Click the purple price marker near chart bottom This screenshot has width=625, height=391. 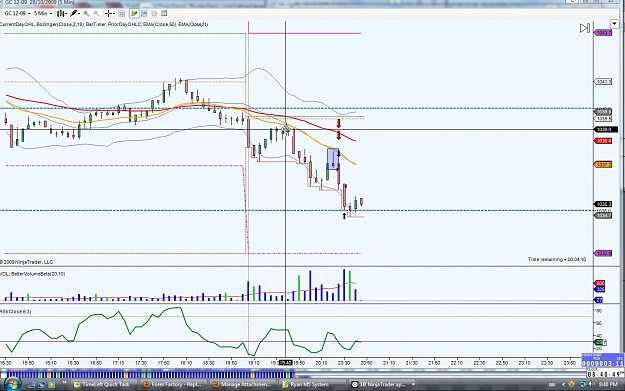point(603,253)
